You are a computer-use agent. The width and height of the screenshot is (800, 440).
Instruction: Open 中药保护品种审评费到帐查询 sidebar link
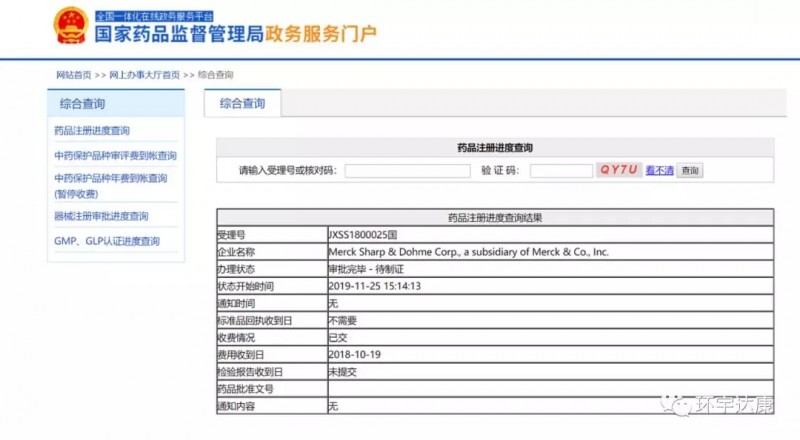click(115, 156)
